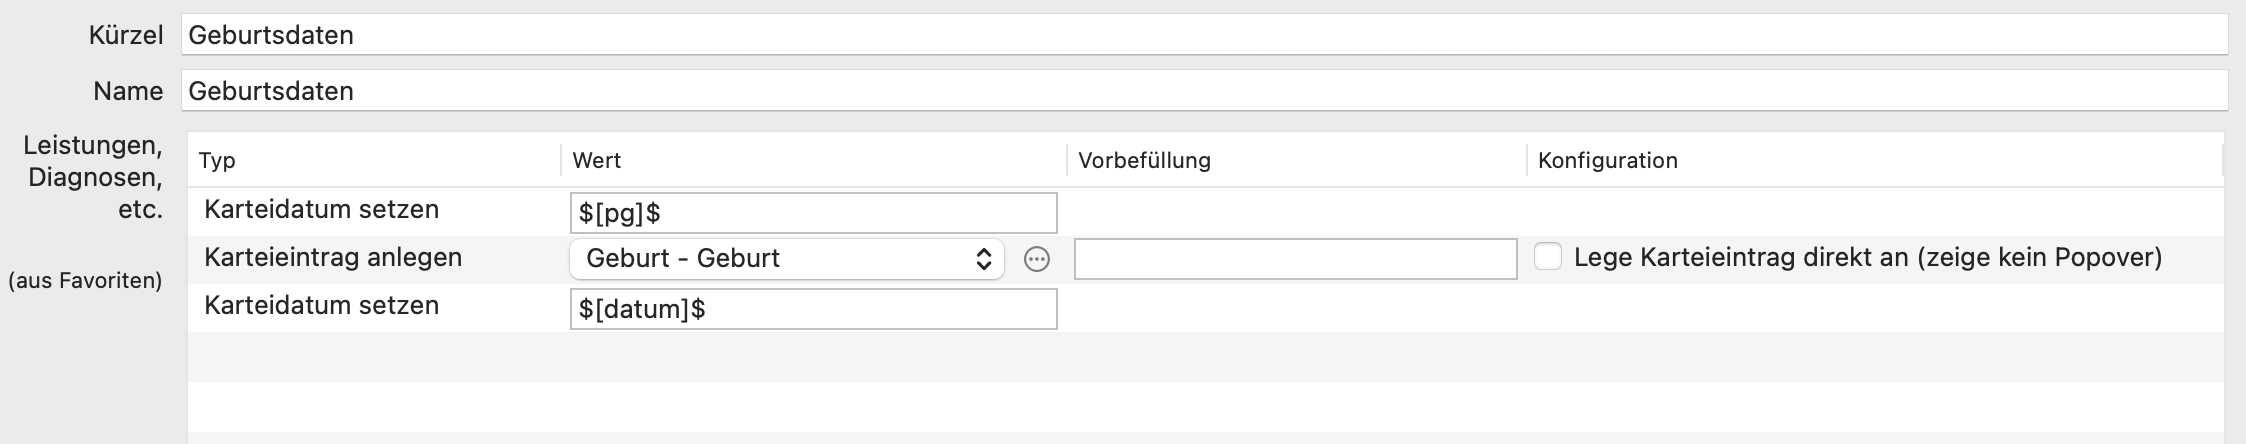Image resolution: width=2246 pixels, height=444 pixels.
Task: Click the Vorbefüllung column header
Action: pos(1296,160)
